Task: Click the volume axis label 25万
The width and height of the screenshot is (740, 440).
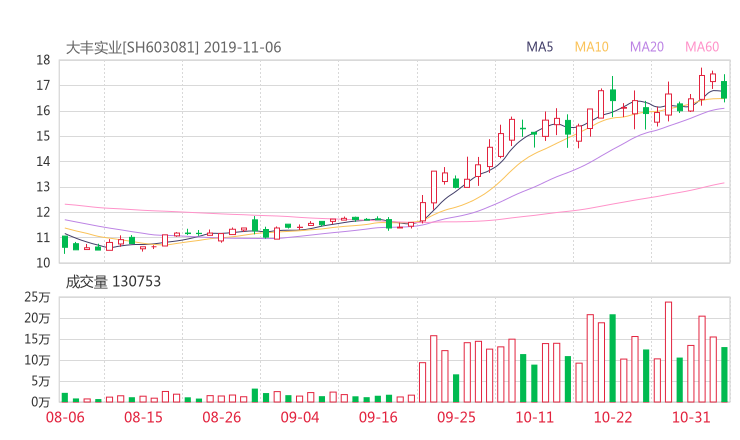Action: pos(37,297)
